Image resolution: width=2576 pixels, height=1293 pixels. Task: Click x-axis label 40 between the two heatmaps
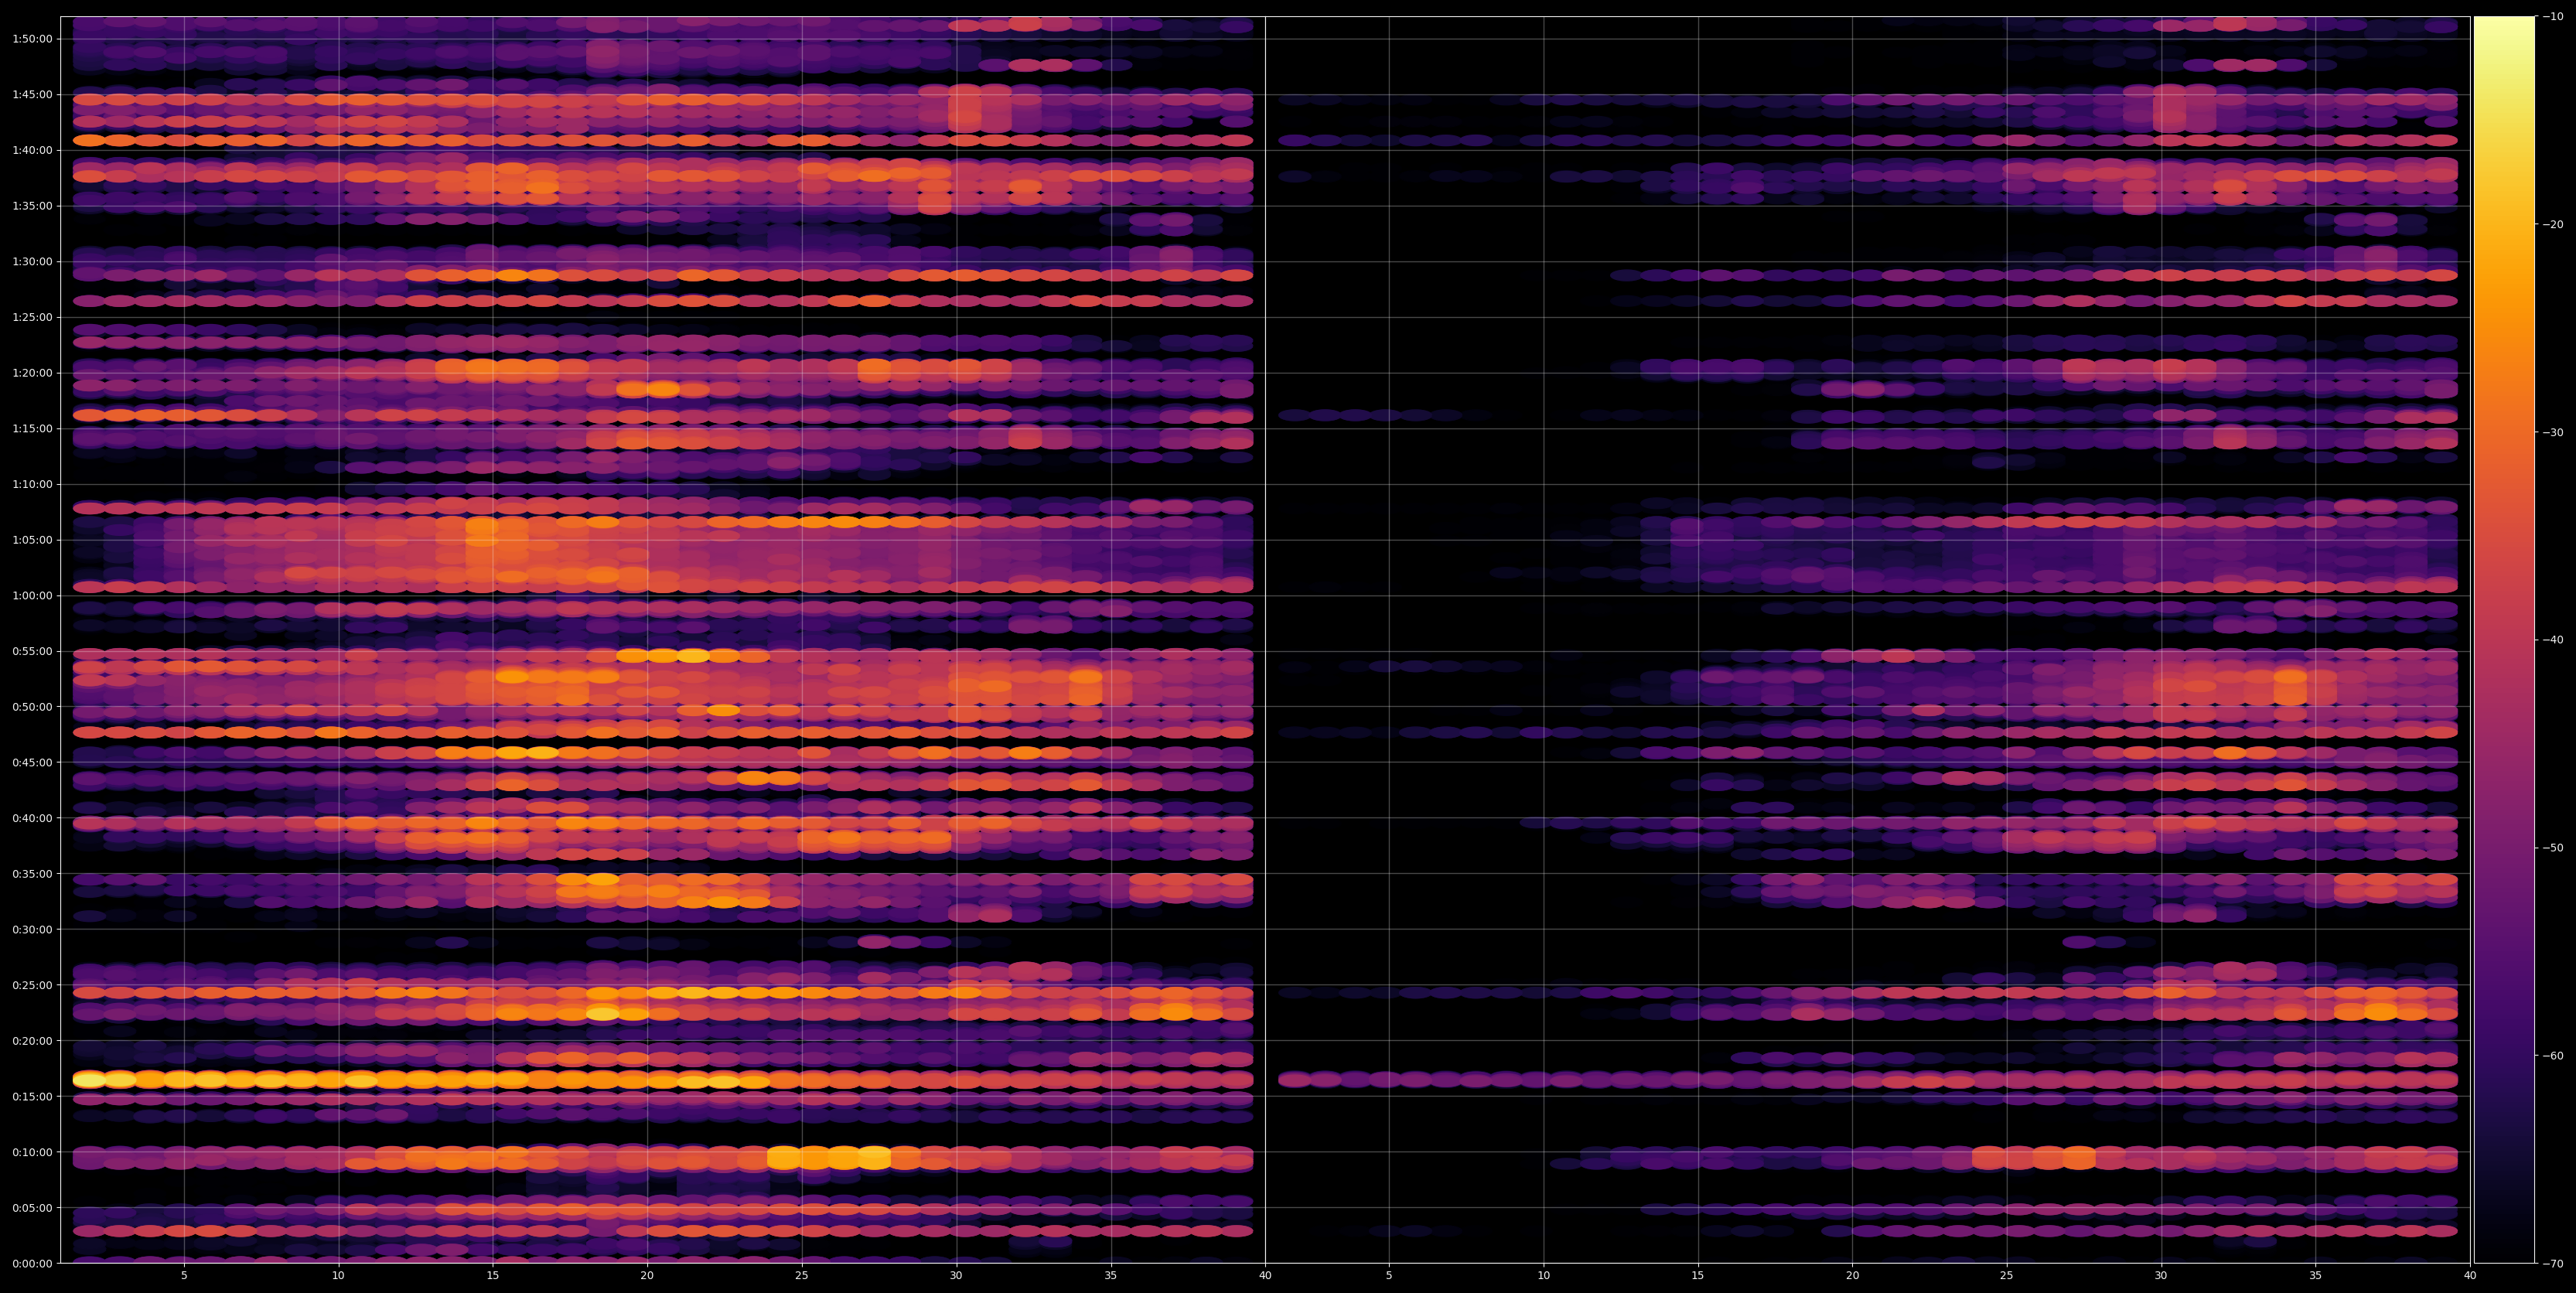1265,1275
